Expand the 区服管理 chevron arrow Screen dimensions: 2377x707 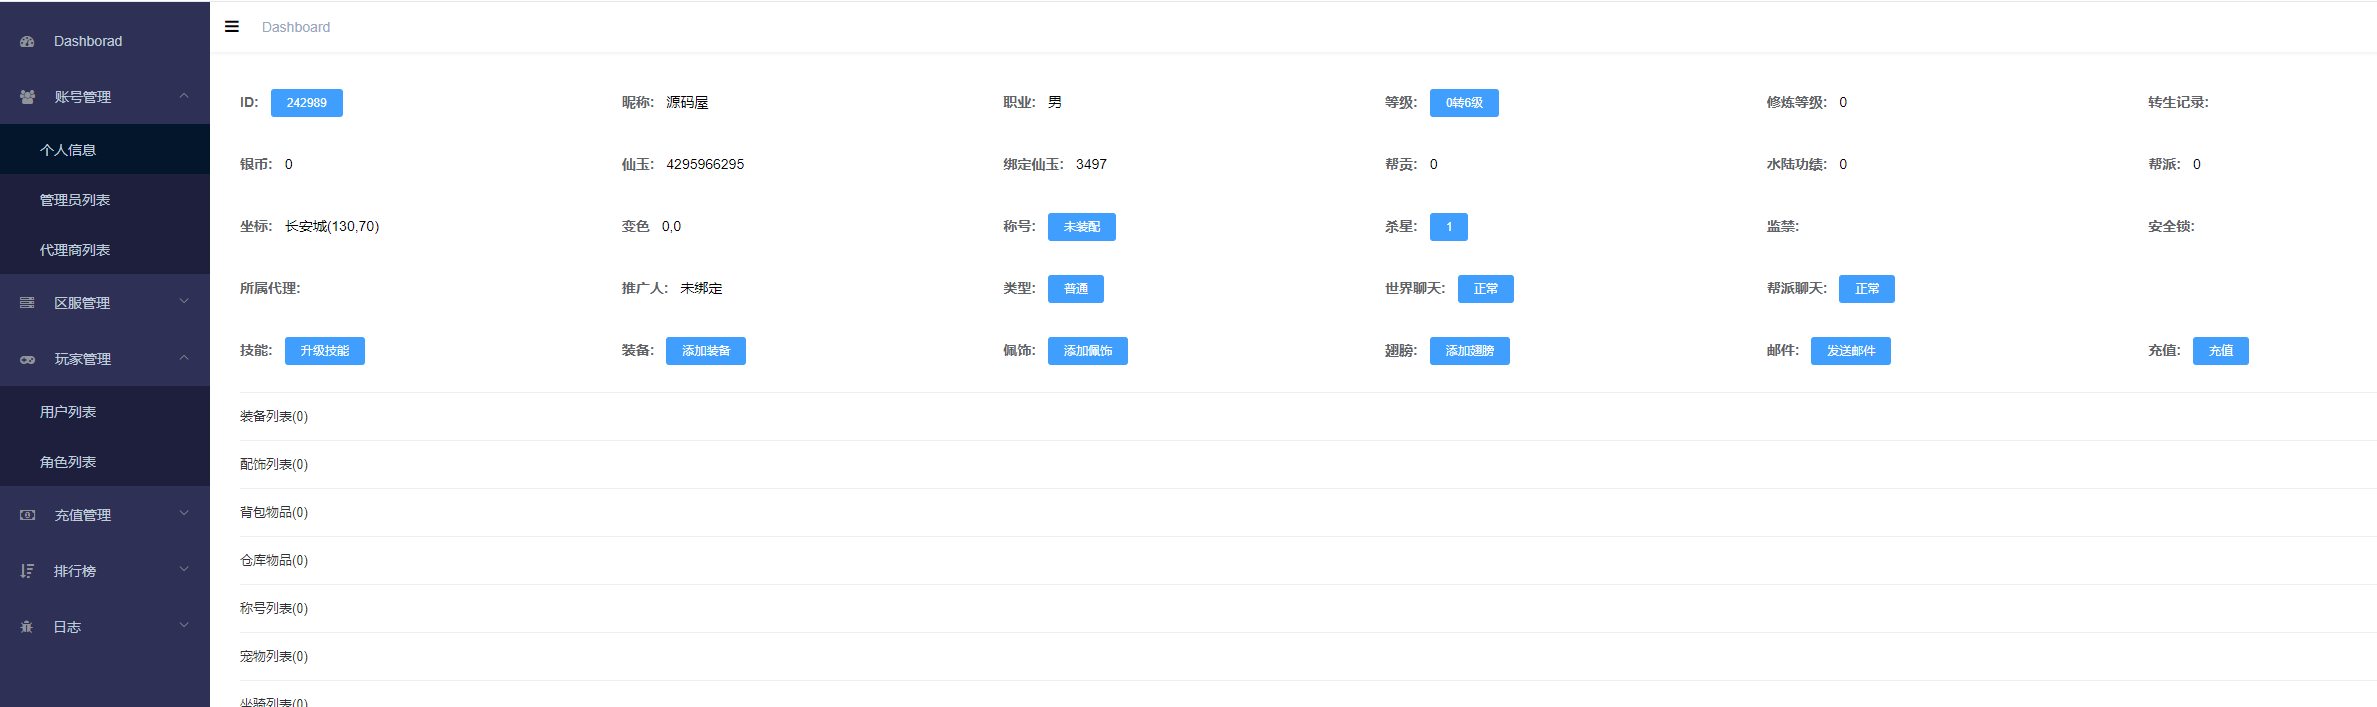[x=184, y=302]
